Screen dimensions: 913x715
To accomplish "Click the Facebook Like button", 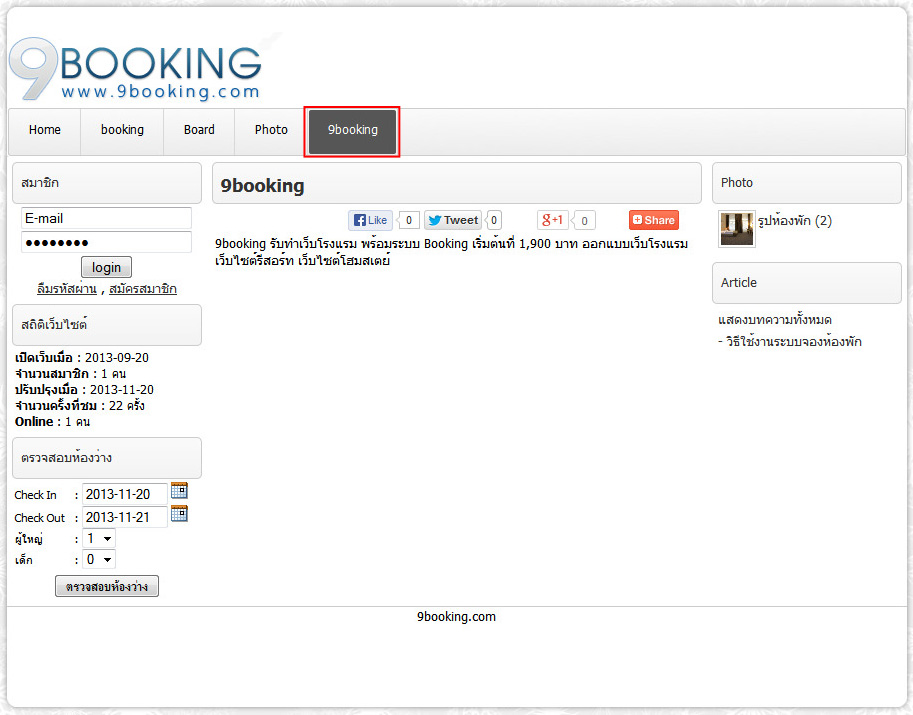I will [370, 220].
